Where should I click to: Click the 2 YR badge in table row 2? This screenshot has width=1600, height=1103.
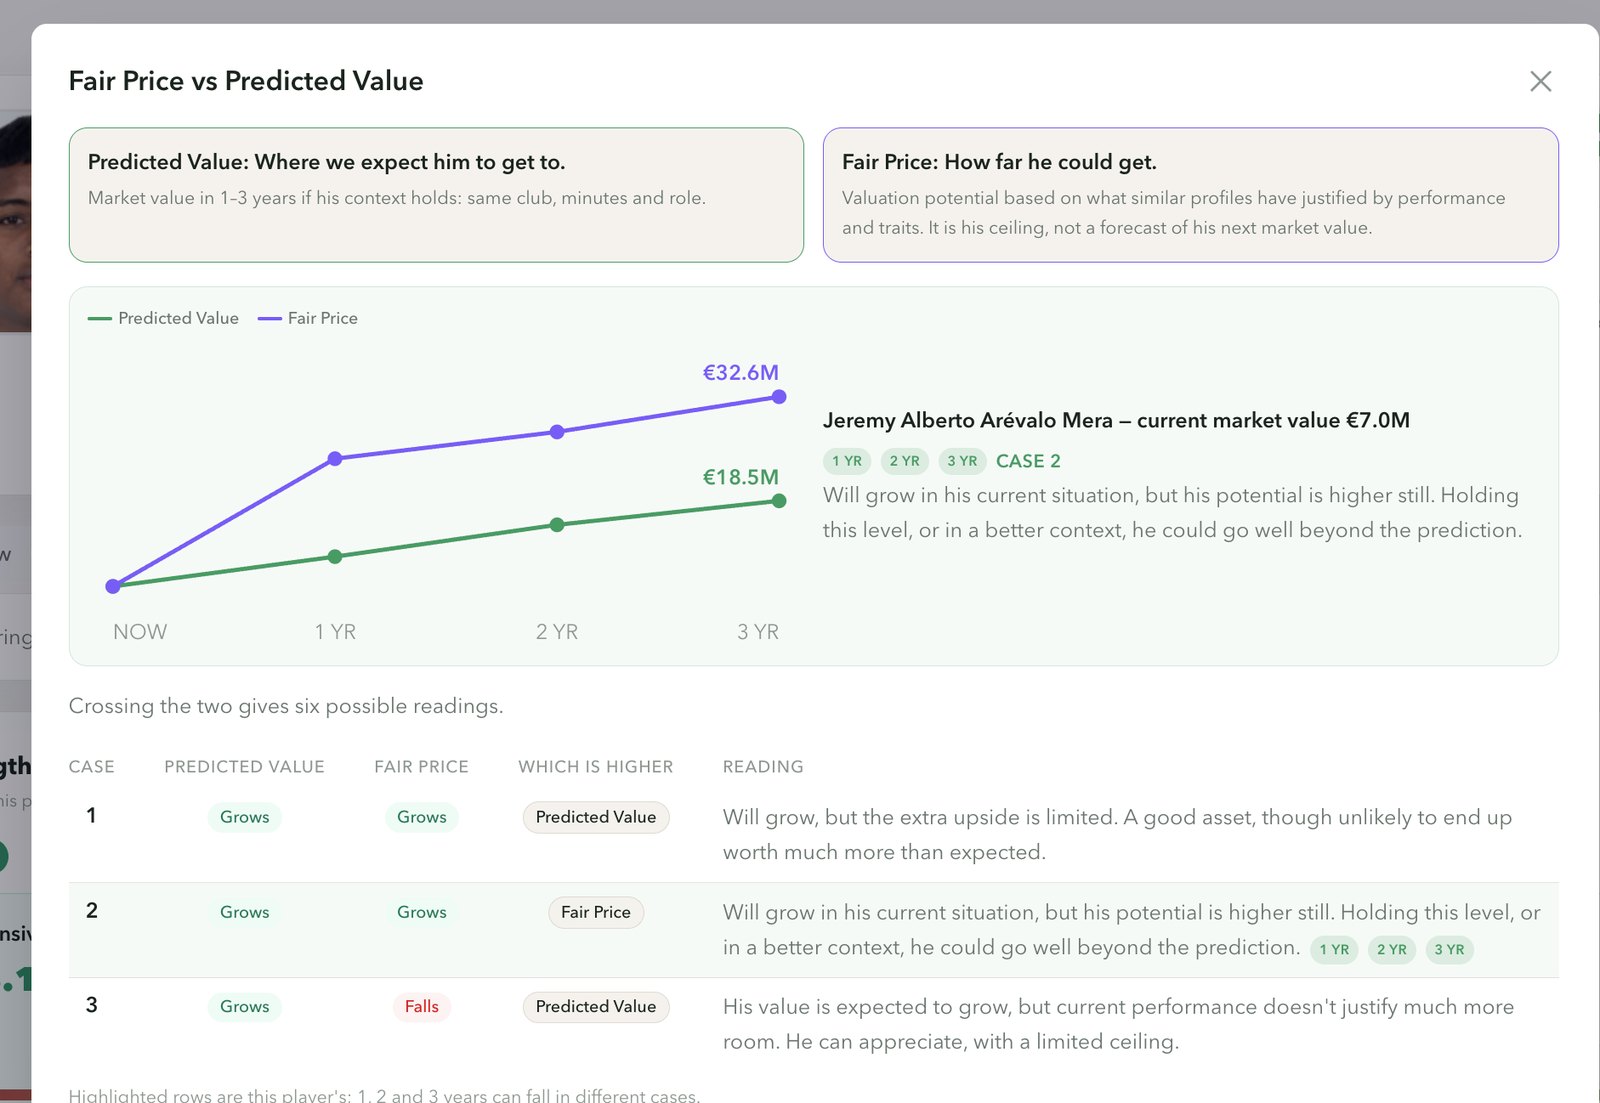pos(1392,950)
